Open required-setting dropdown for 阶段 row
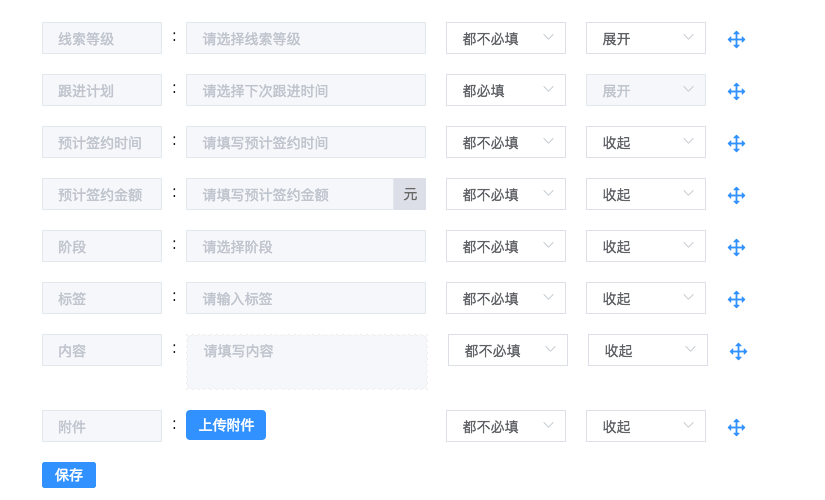The width and height of the screenshot is (825, 500). pyautogui.click(x=506, y=246)
